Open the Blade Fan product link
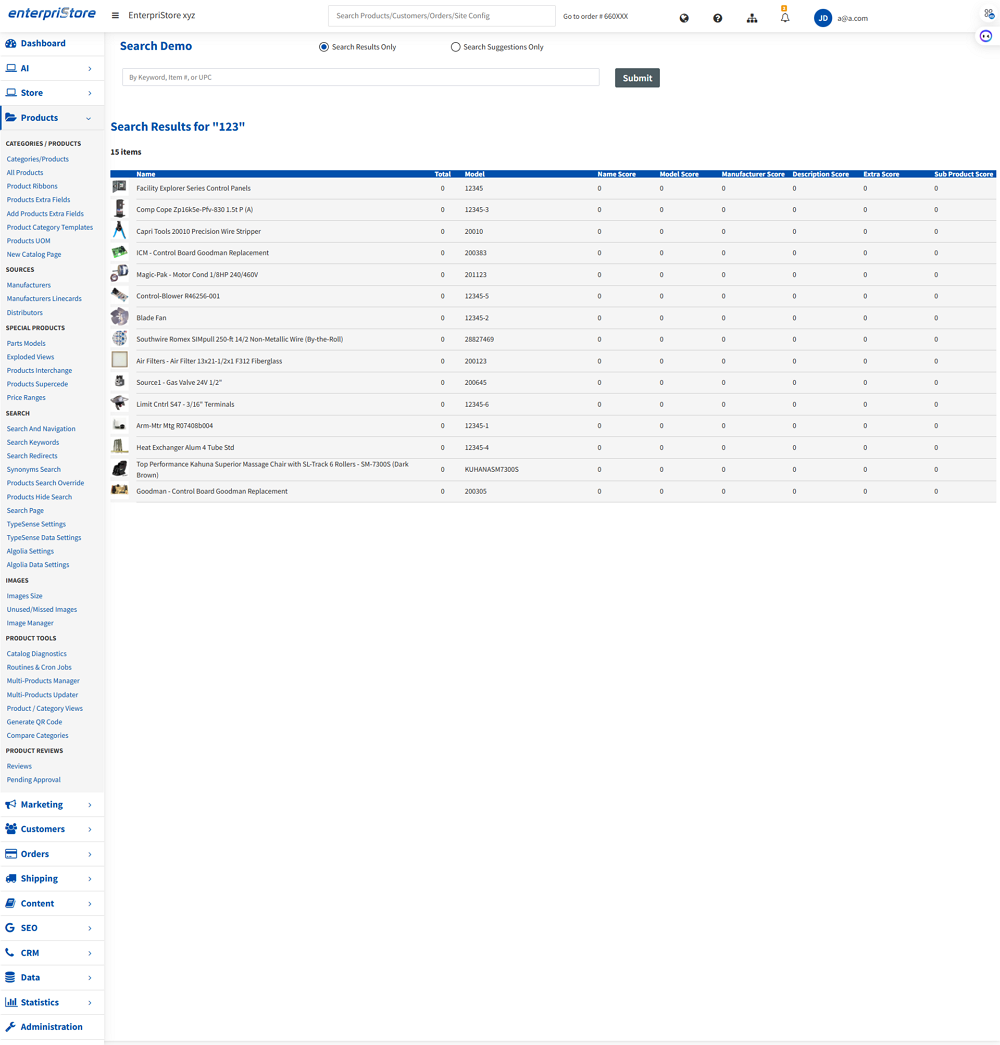This screenshot has width=1000, height=1045. point(151,318)
